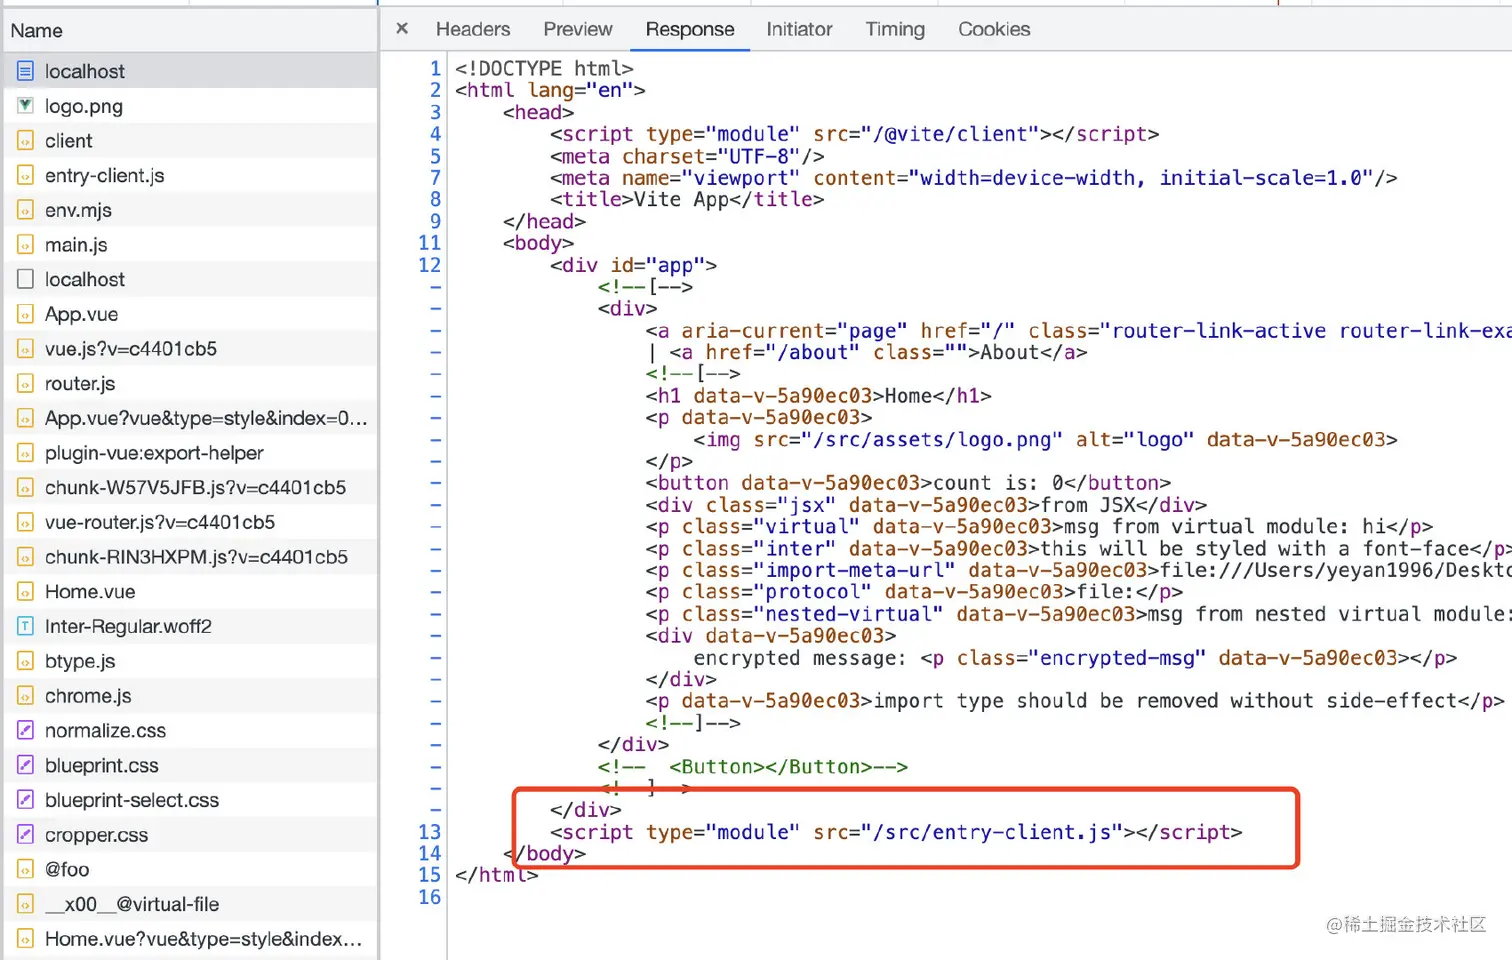
Task: Select the main.js request
Action: pyautogui.click(x=189, y=245)
